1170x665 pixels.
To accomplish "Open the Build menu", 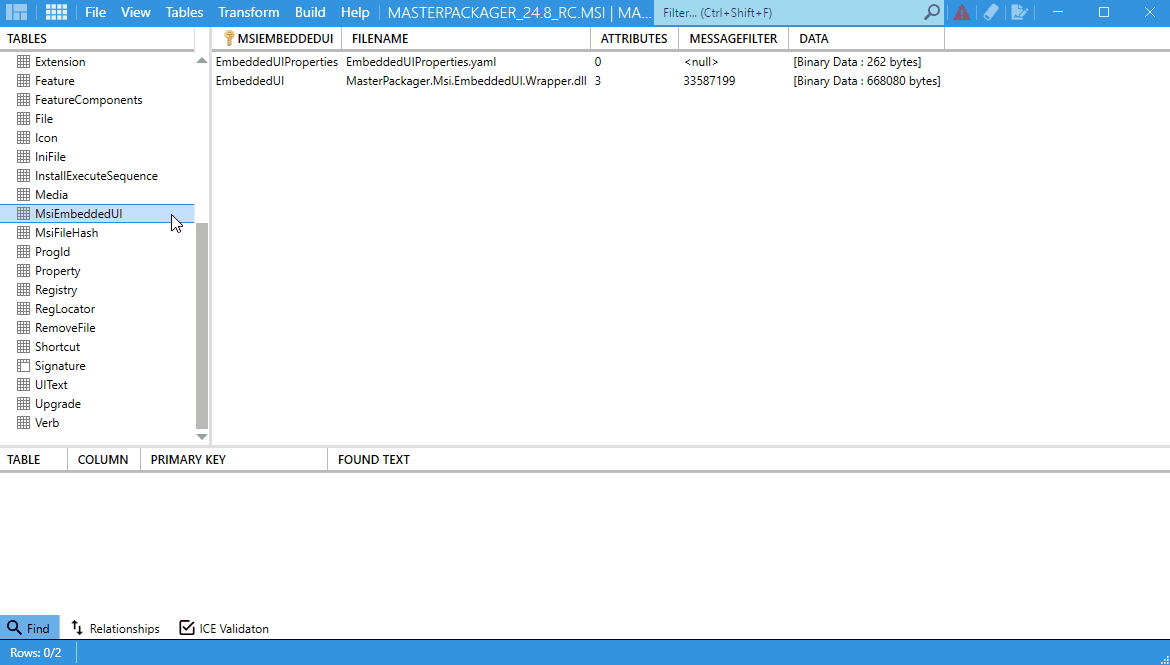I will click(x=310, y=13).
